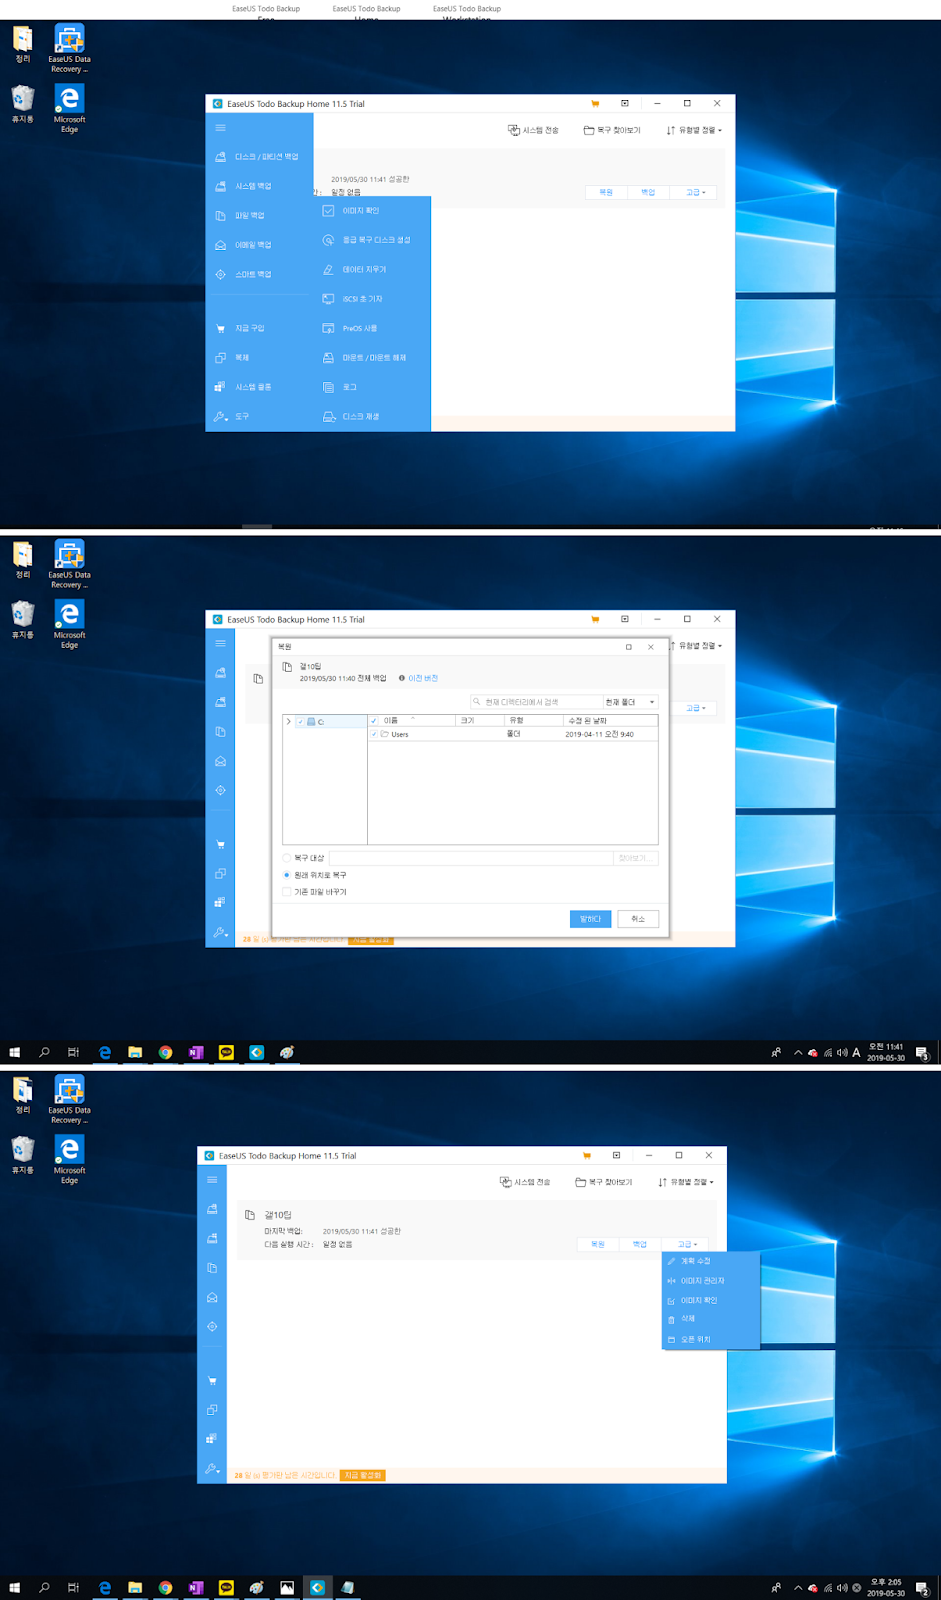The width and height of the screenshot is (941, 1600).
Task: Click bottom disk icon in tools submenu
Action: (x=328, y=417)
